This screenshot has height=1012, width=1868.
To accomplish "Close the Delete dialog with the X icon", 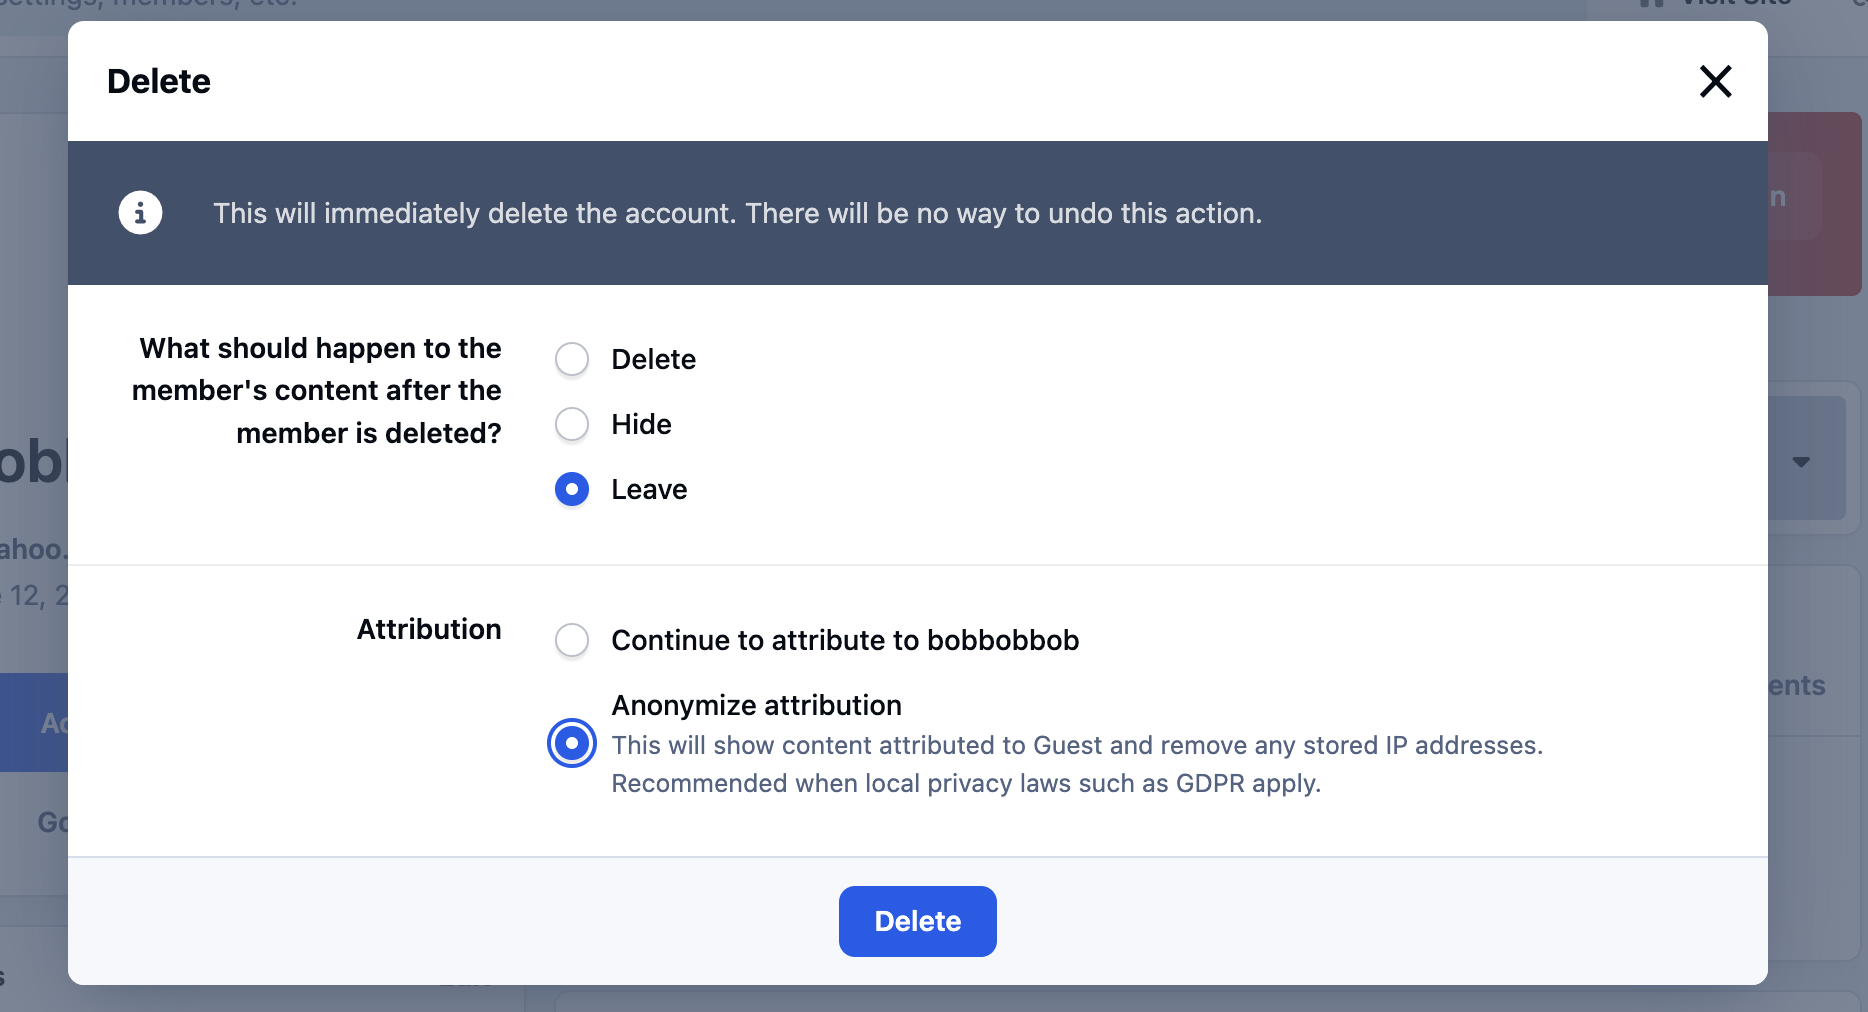I will [x=1715, y=81].
